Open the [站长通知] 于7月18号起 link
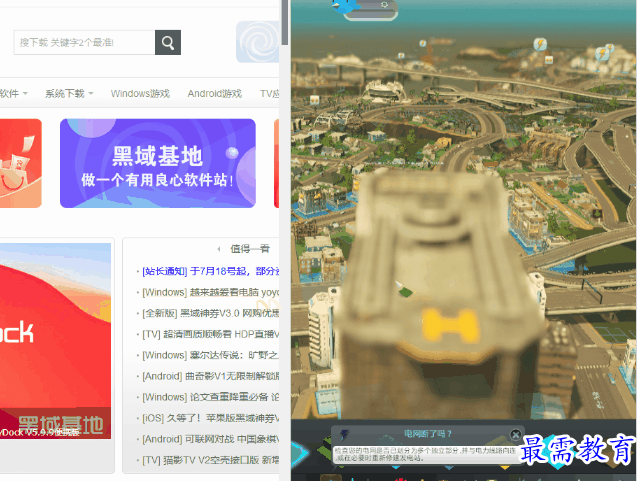642x481 pixels. point(210,271)
